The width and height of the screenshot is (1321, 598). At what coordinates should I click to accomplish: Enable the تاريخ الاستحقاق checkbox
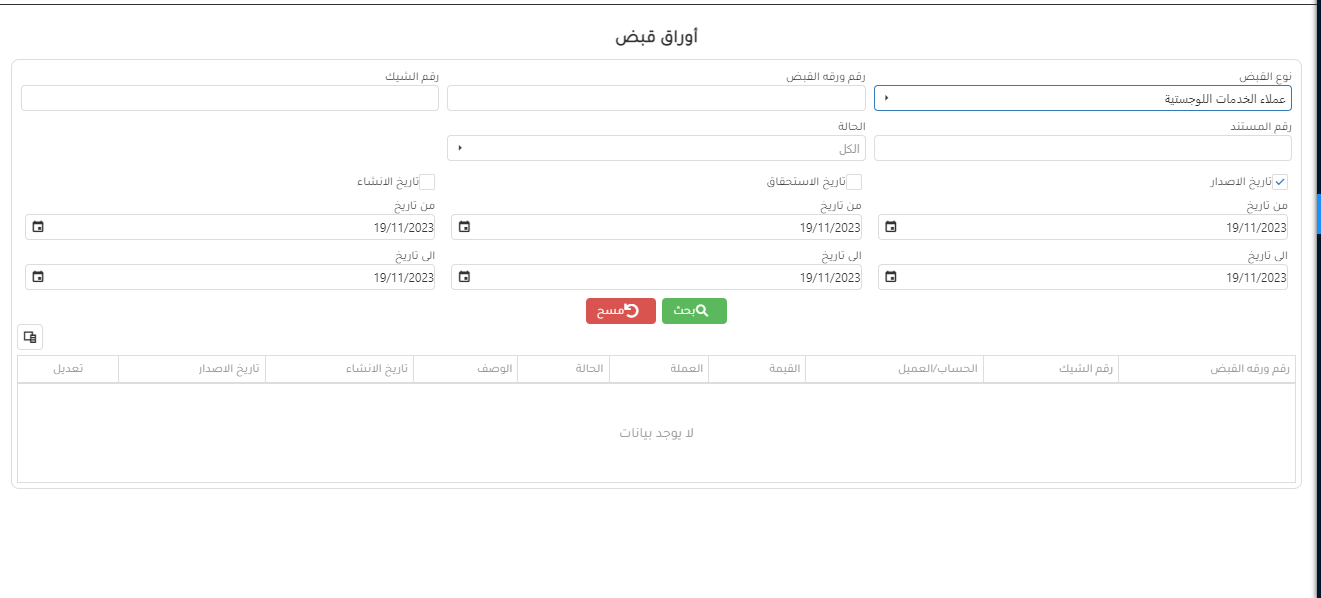point(854,182)
